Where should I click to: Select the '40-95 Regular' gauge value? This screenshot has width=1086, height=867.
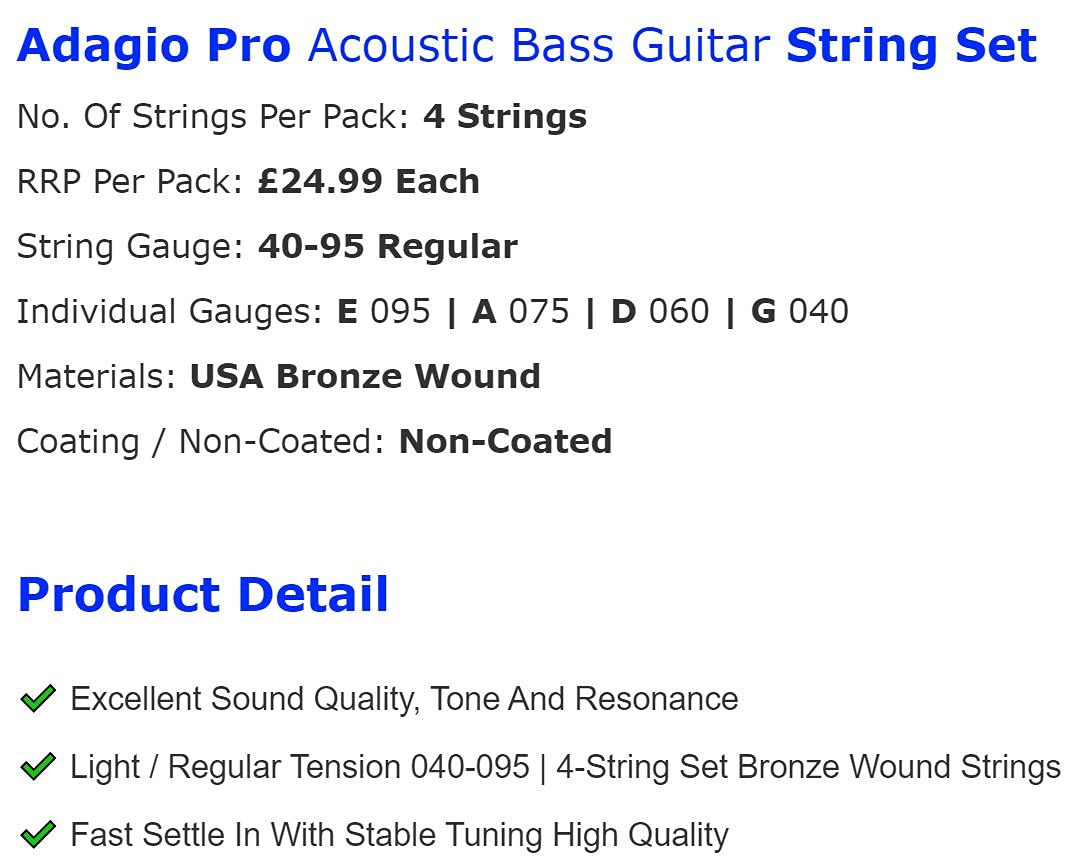pos(388,247)
